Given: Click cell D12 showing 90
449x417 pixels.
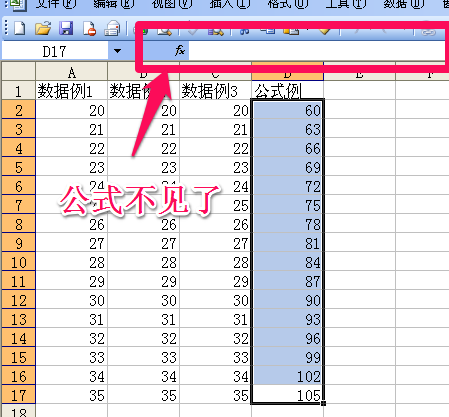Looking at the screenshot, I should [287, 300].
